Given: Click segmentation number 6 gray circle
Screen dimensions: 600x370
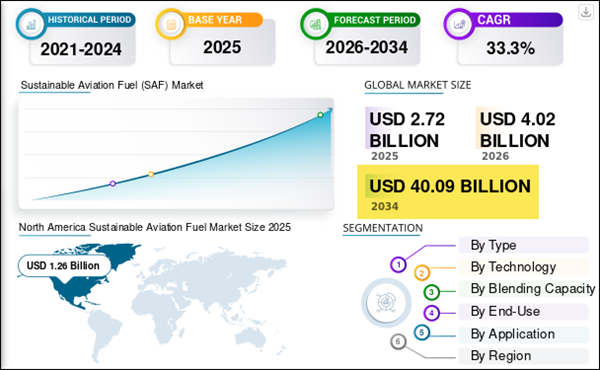Looking at the screenshot, I should click(x=398, y=341).
